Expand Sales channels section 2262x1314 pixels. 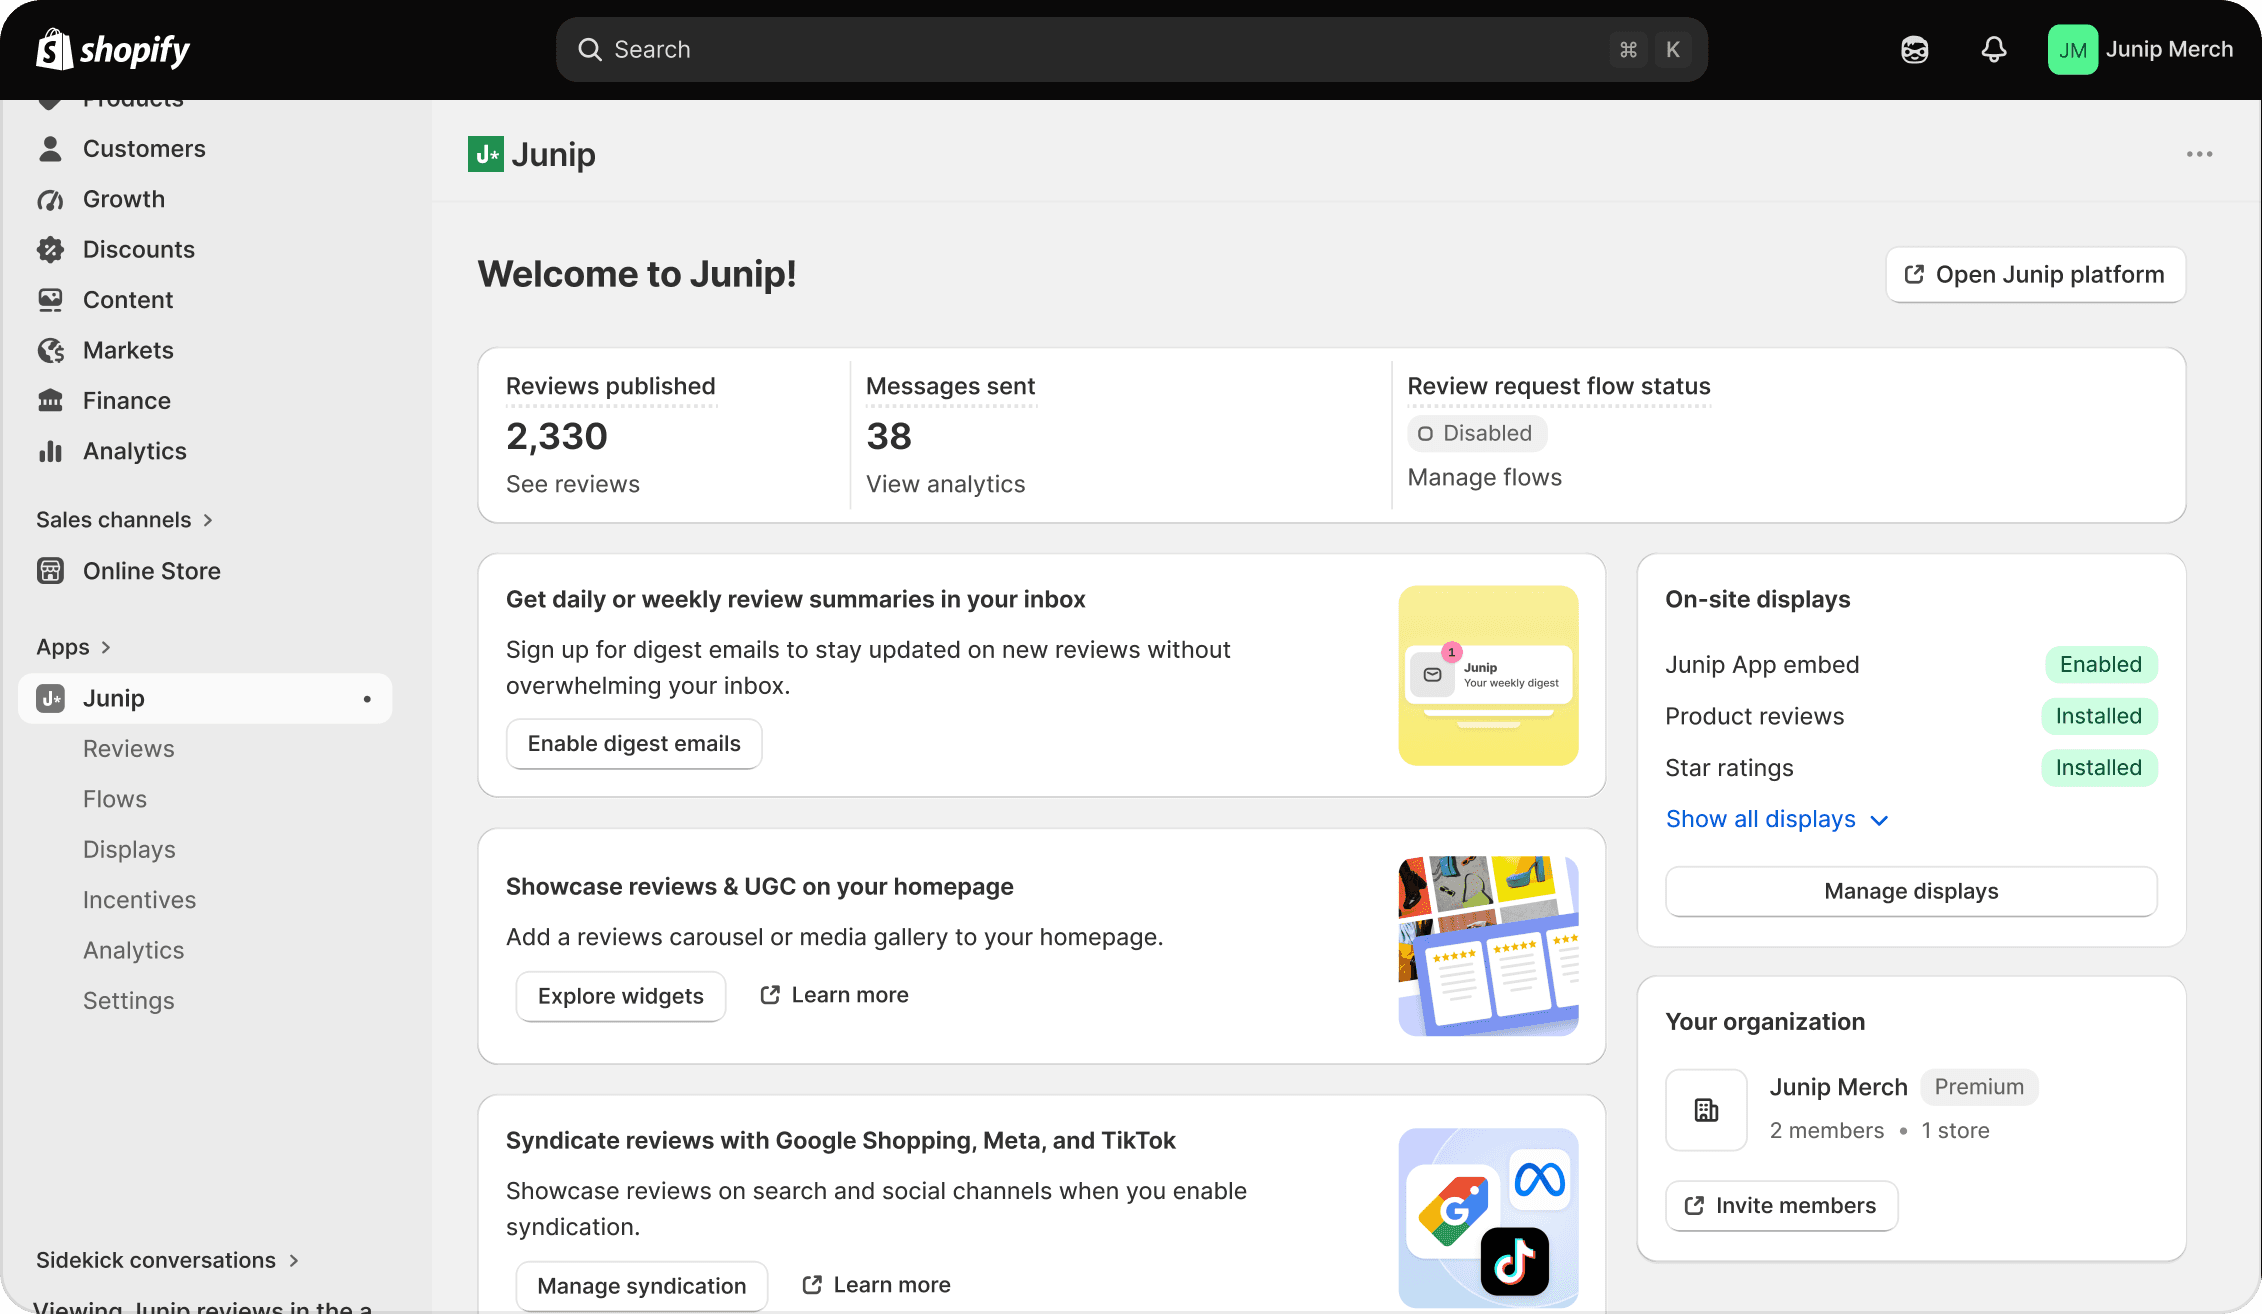125,520
